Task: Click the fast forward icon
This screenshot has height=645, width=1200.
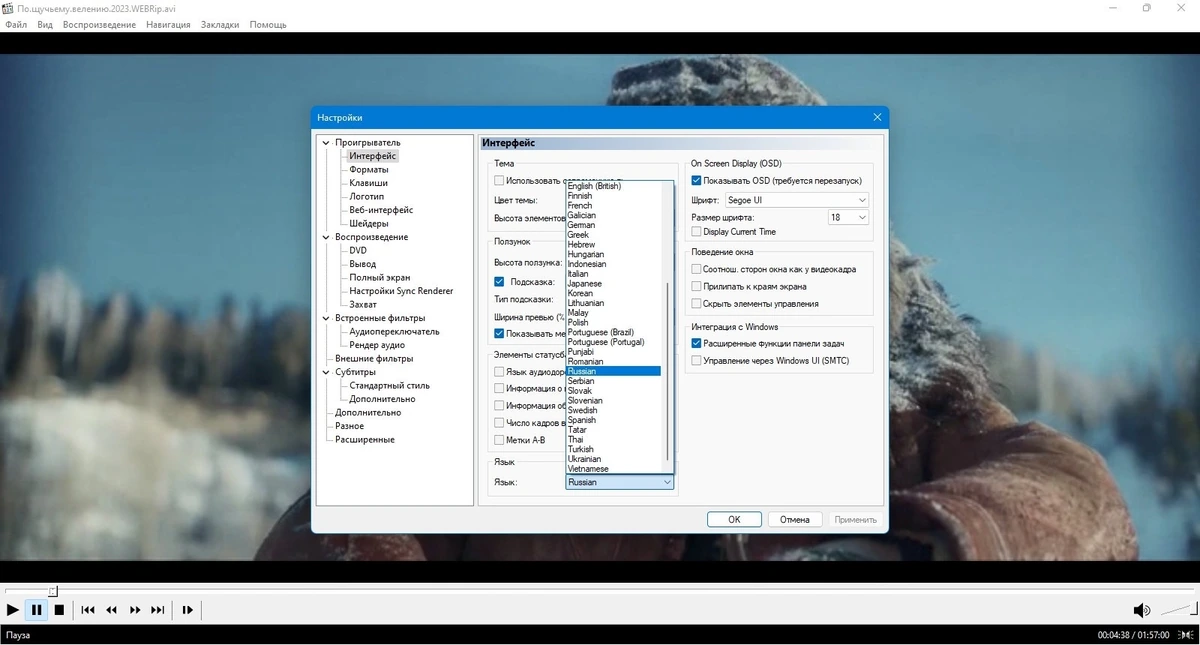Action: tap(135, 610)
